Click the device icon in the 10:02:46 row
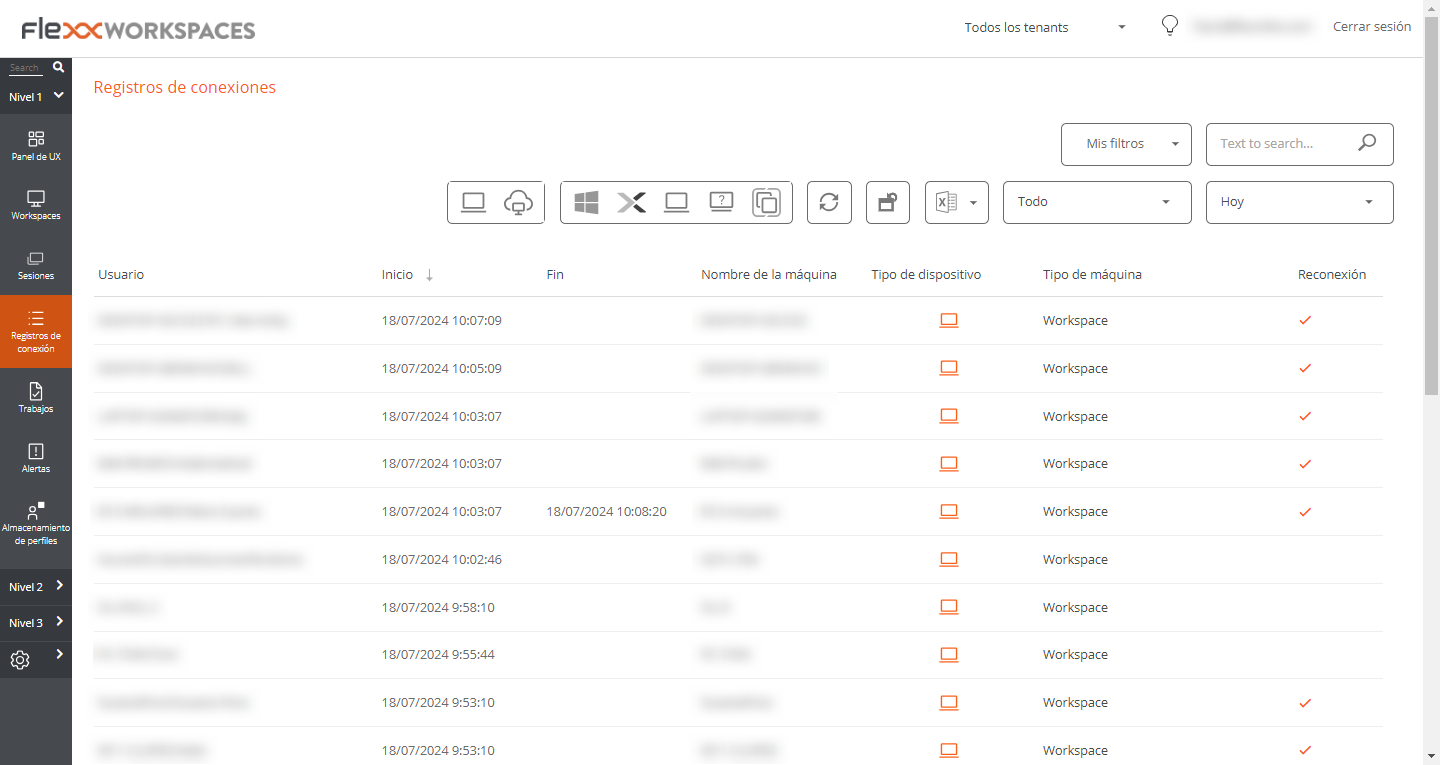 coord(949,559)
